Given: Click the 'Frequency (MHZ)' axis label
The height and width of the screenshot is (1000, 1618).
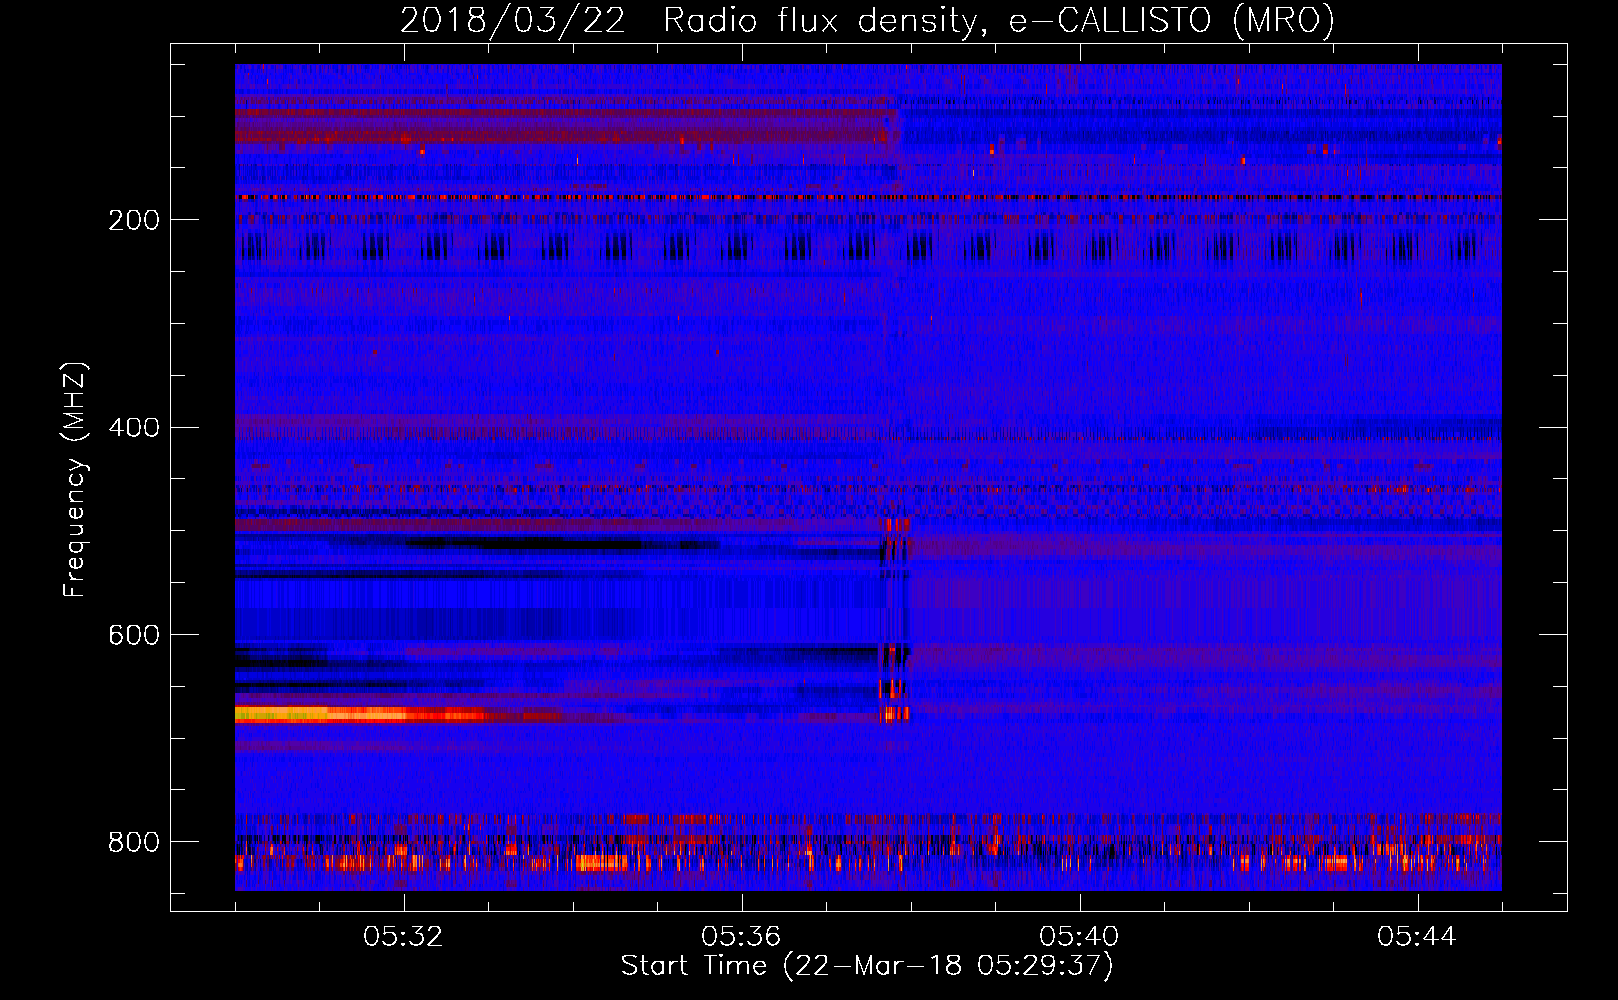Looking at the screenshot, I should (x=75, y=479).
